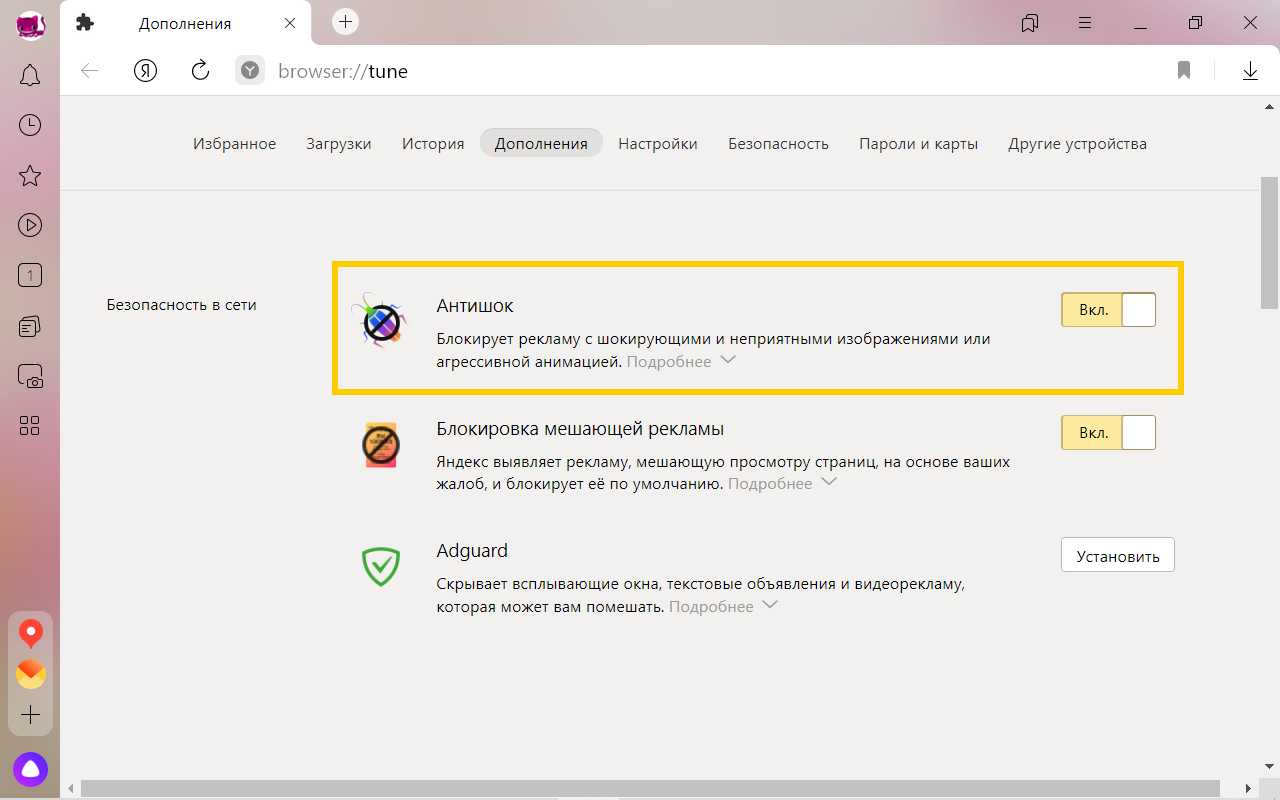The height and width of the screenshot is (800, 1280).
Task: Open Yandex Maps pin icon in sidebar
Action: pyautogui.click(x=31, y=634)
